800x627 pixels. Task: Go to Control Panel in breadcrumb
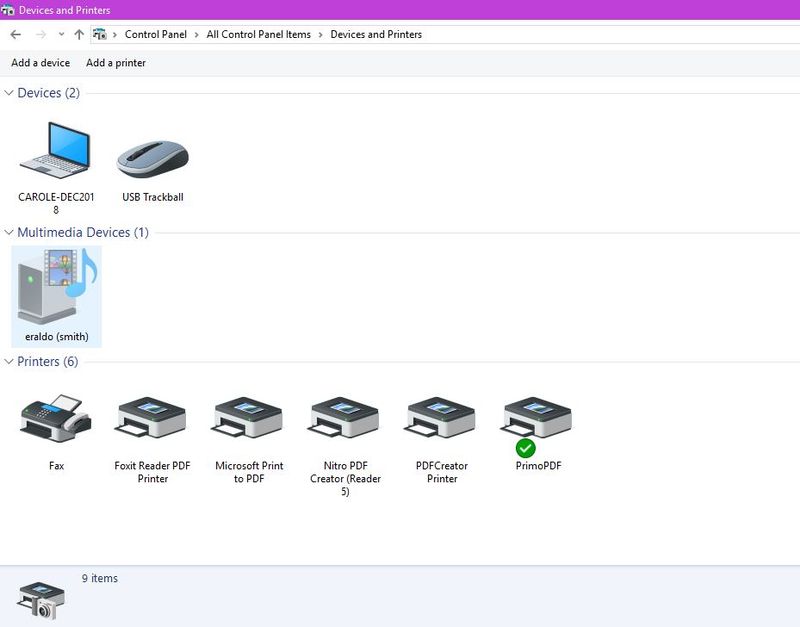pyautogui.click(x=155, y=34)
